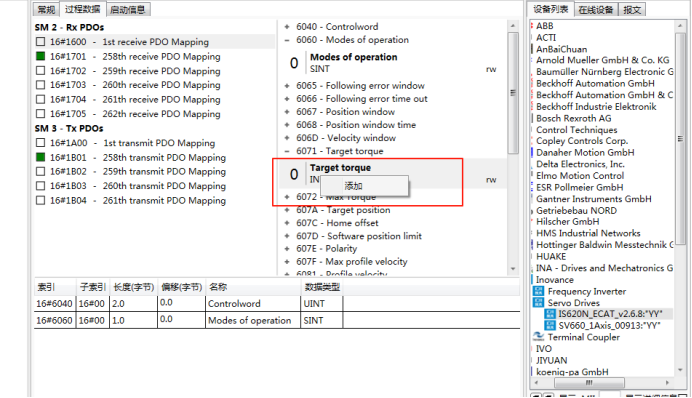Click the Frequency Inverter device icon
This screenshot has width=692, height=398.
click(x=538, y=291)
